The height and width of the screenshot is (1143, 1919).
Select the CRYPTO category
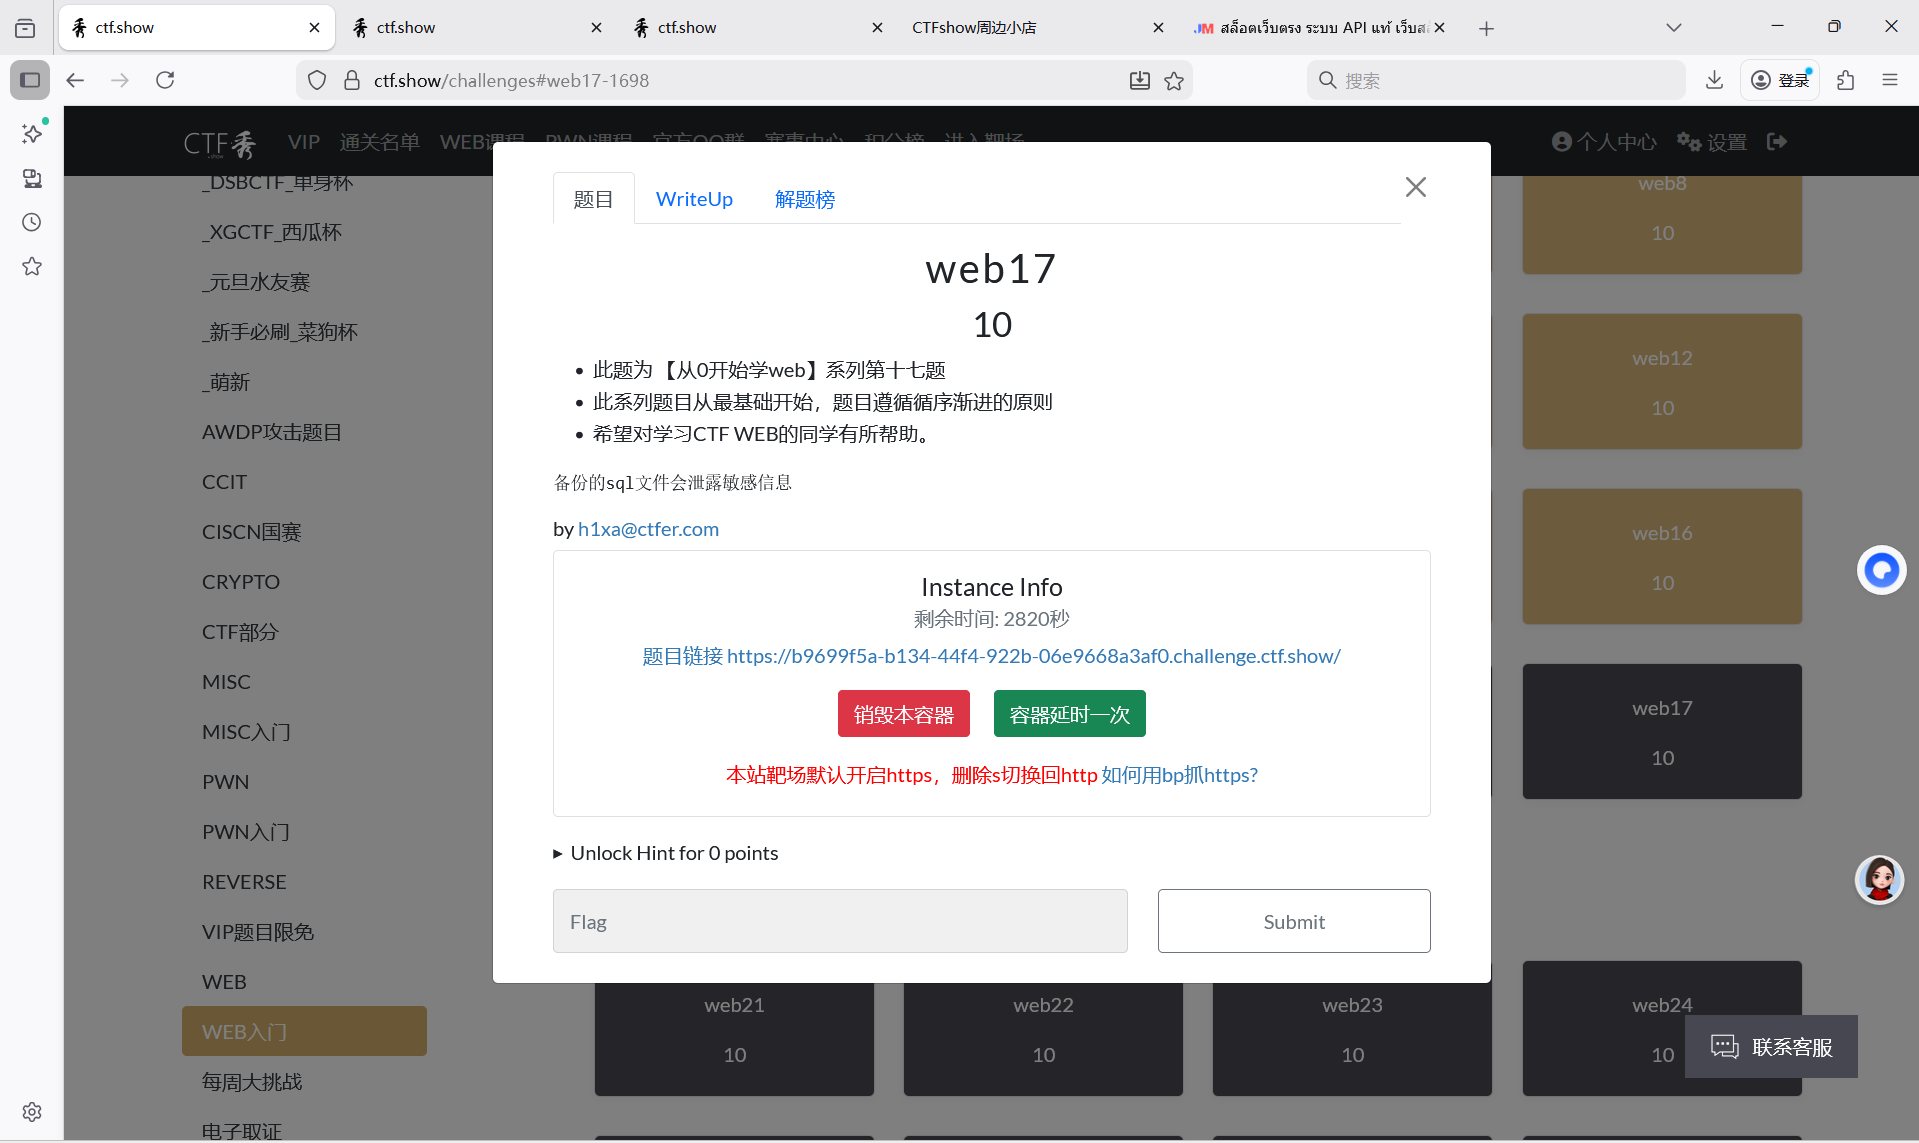pyautogui.click(x=241, y=582)
